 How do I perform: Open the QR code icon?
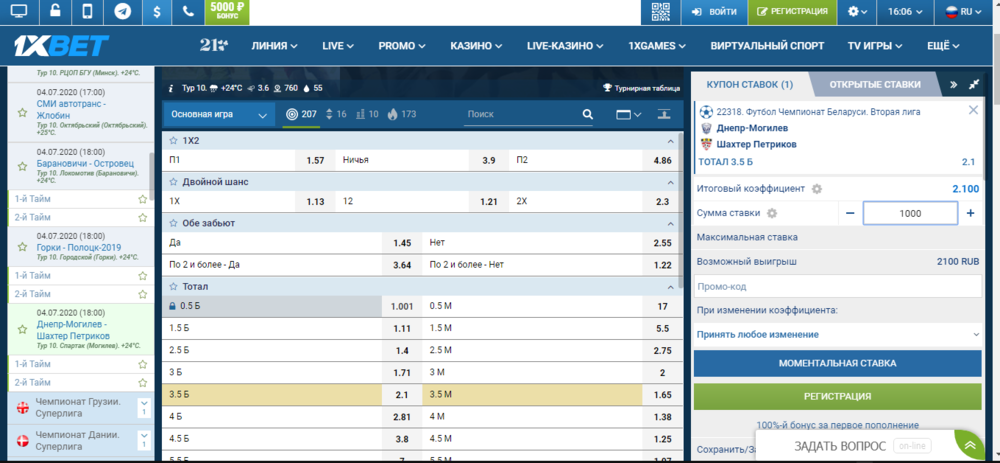pos(661,11)
